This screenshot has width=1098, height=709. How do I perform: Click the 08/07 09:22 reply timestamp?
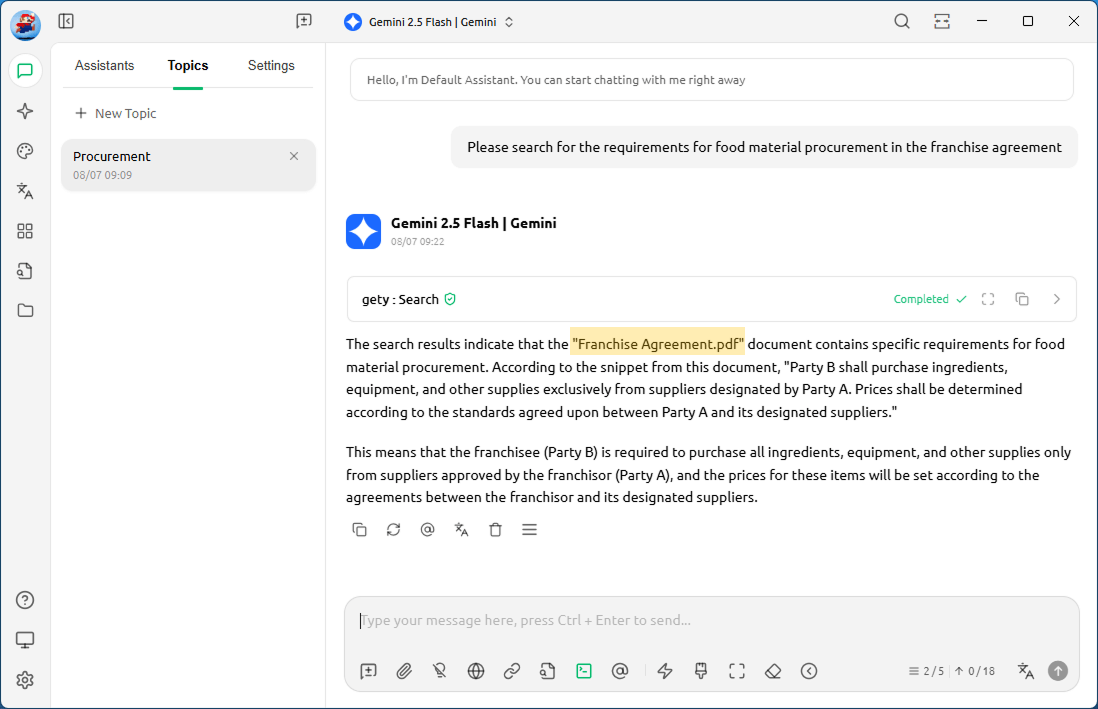pyautogui.click(x=417, y=242)
